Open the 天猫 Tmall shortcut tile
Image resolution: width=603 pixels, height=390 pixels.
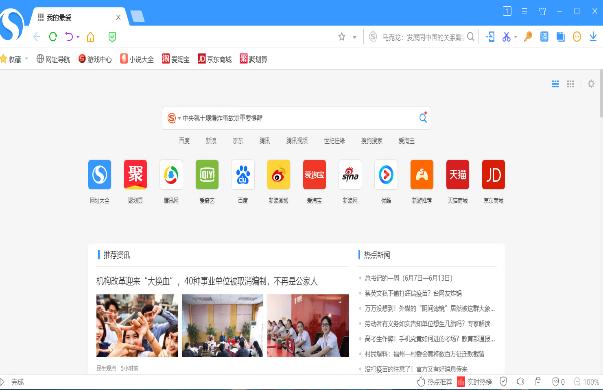click(457, 175)
